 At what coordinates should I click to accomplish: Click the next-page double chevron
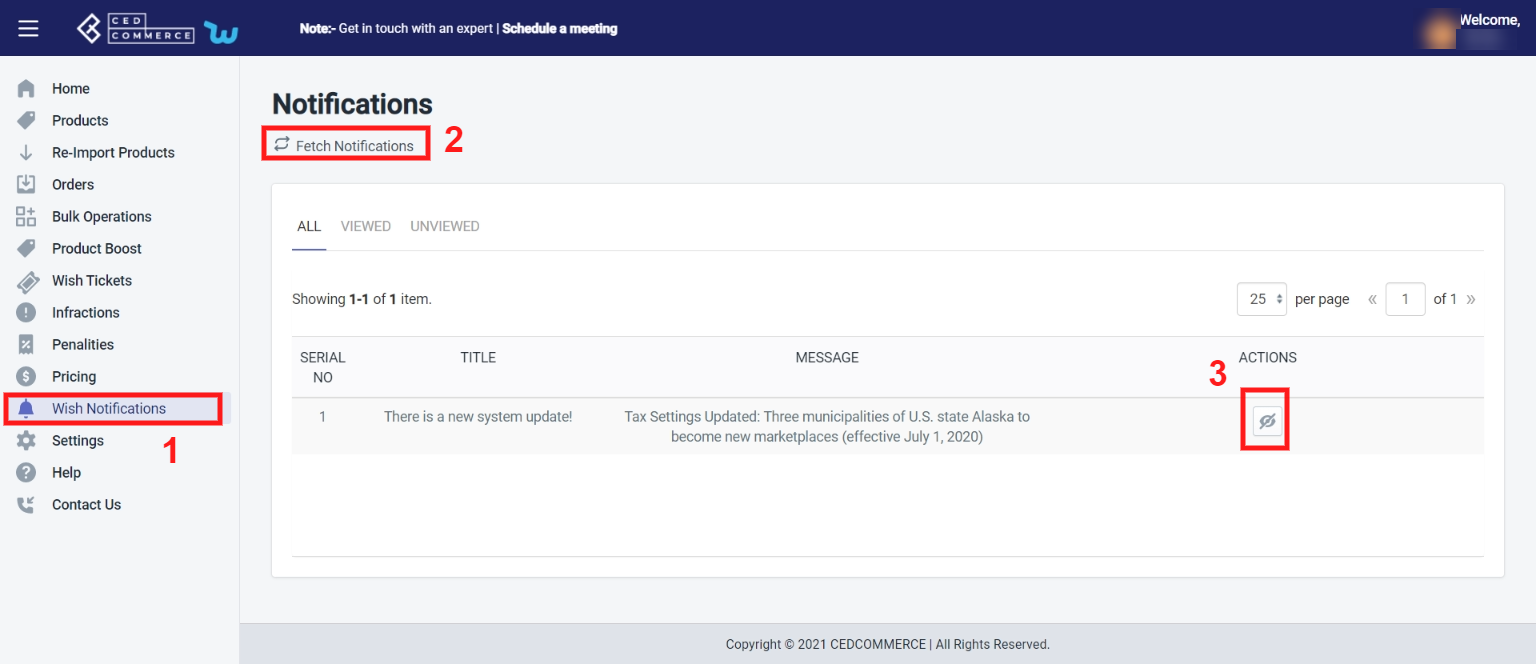pyautogui.click(x=1469, y=299)
